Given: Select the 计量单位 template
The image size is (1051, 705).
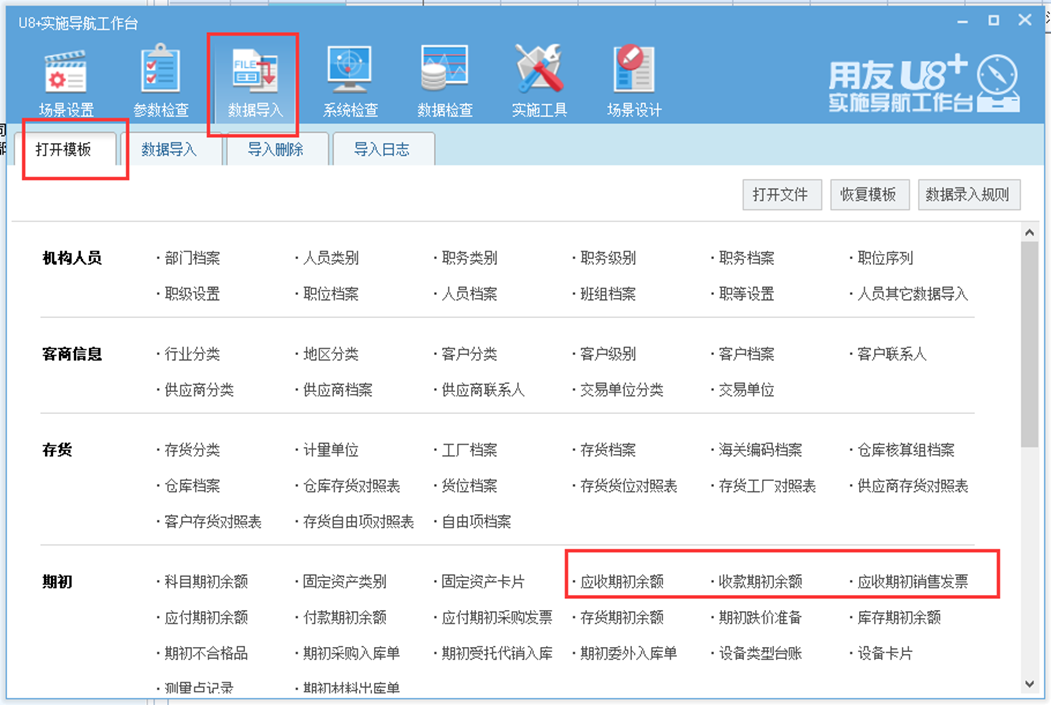Looking at the screenshot, I should pos(330,450).
